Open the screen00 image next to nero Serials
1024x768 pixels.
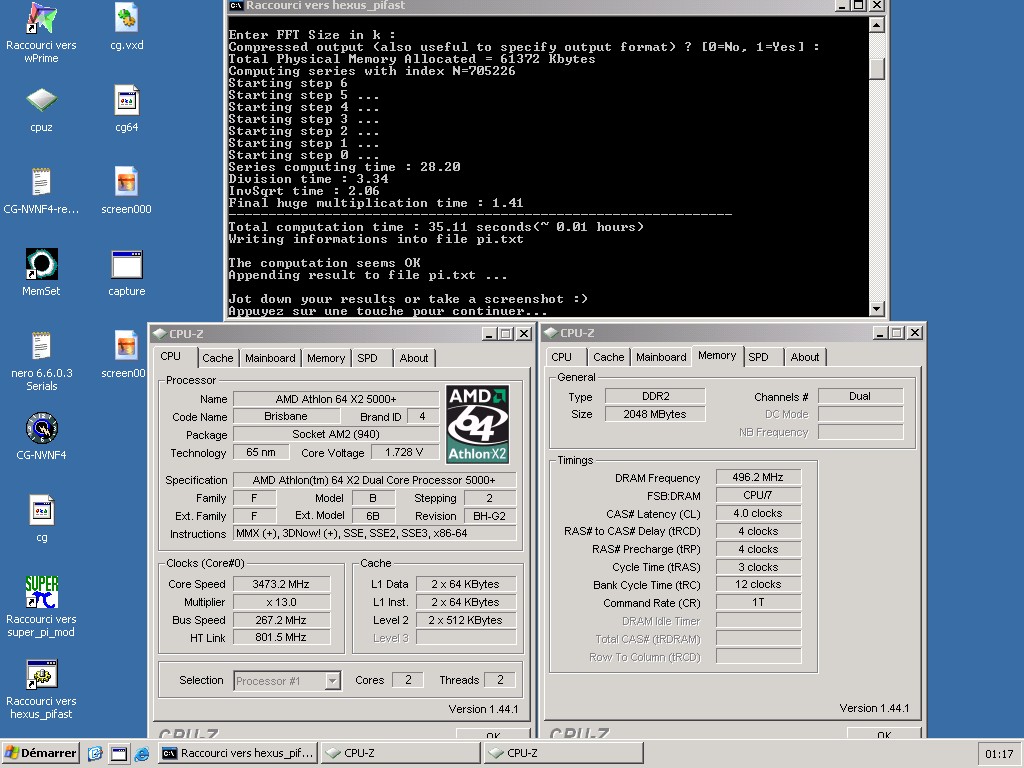tap(126, 346)
